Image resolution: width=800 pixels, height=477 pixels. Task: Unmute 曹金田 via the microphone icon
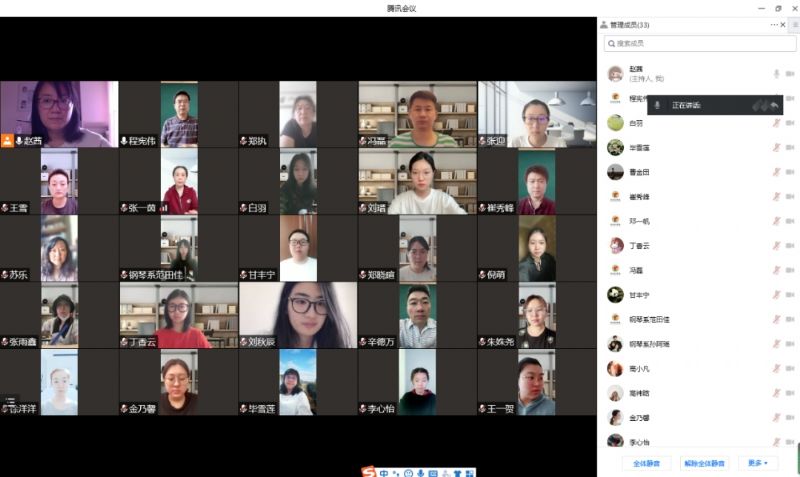[776, 172]
